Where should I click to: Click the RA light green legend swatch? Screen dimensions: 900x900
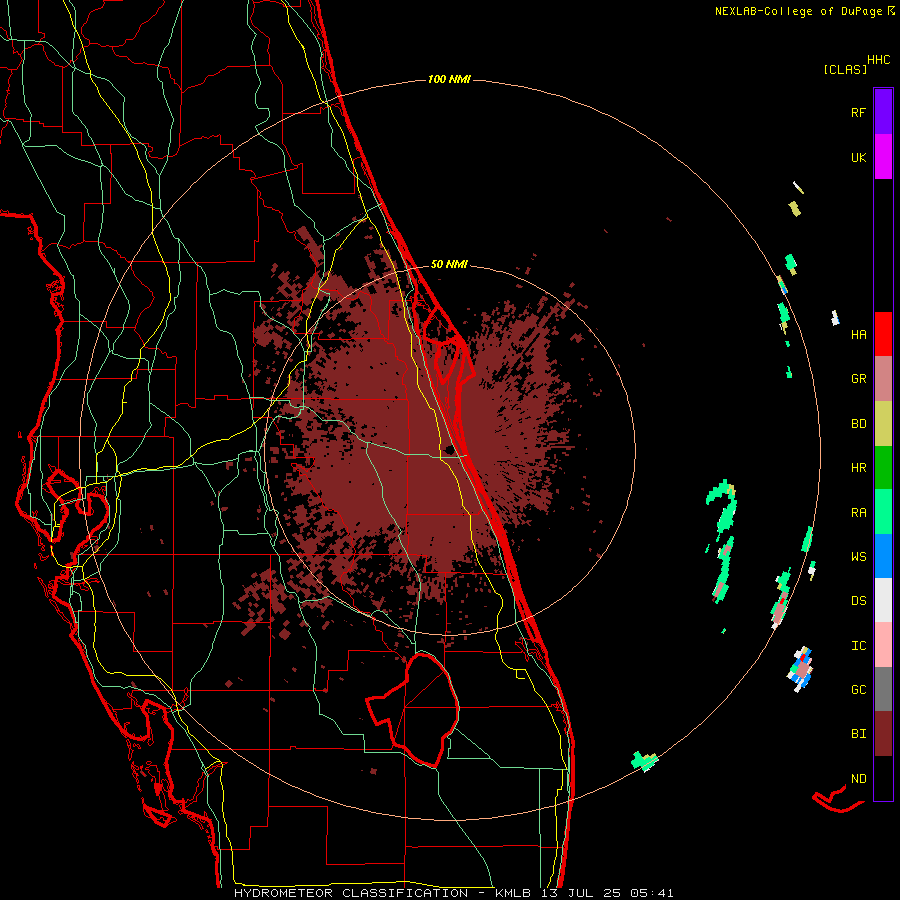coord(883,512)
